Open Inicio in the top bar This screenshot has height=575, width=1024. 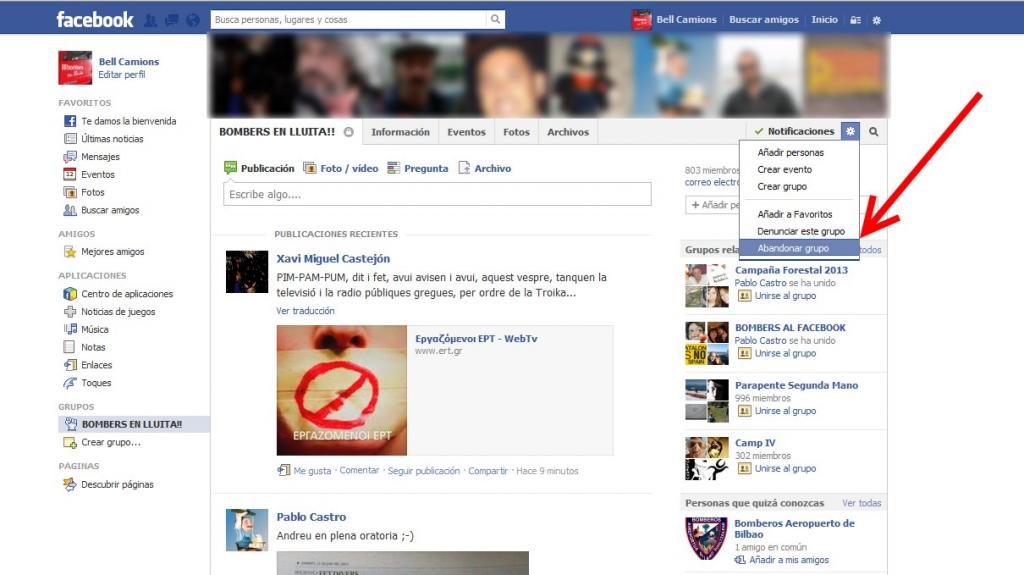point(824,20)
